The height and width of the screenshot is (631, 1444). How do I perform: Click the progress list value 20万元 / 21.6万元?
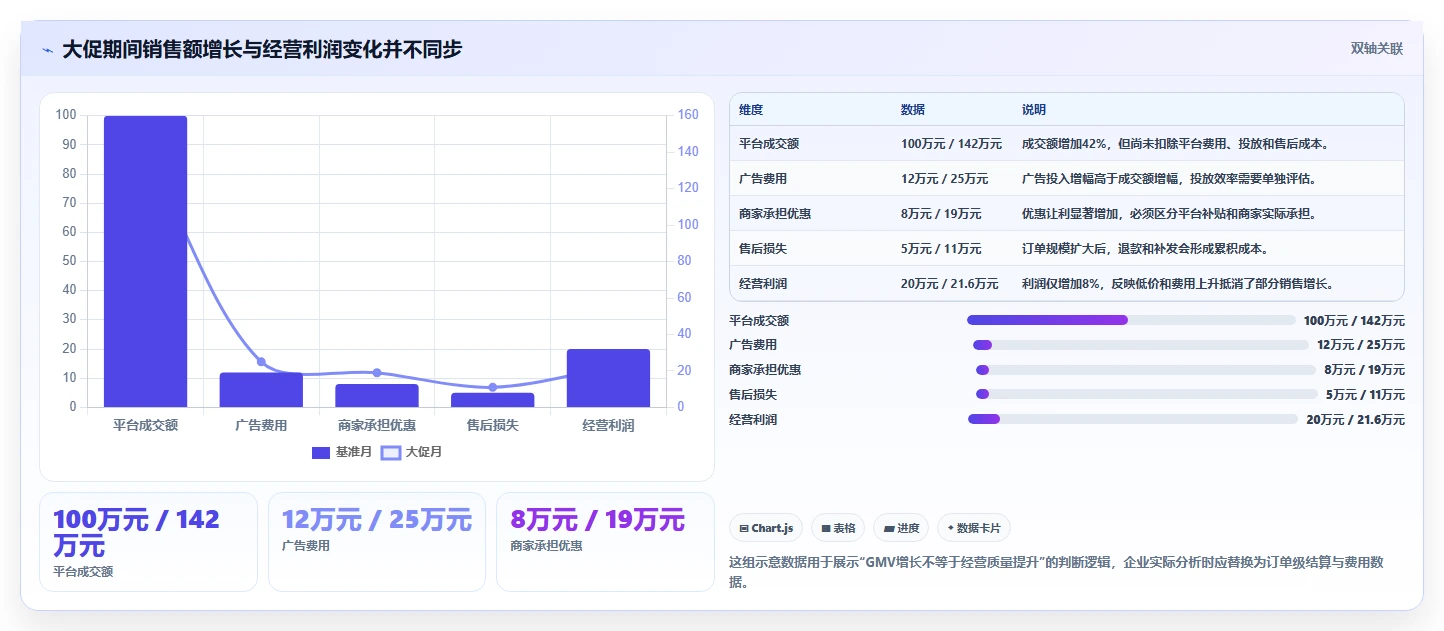point(1355,419)
